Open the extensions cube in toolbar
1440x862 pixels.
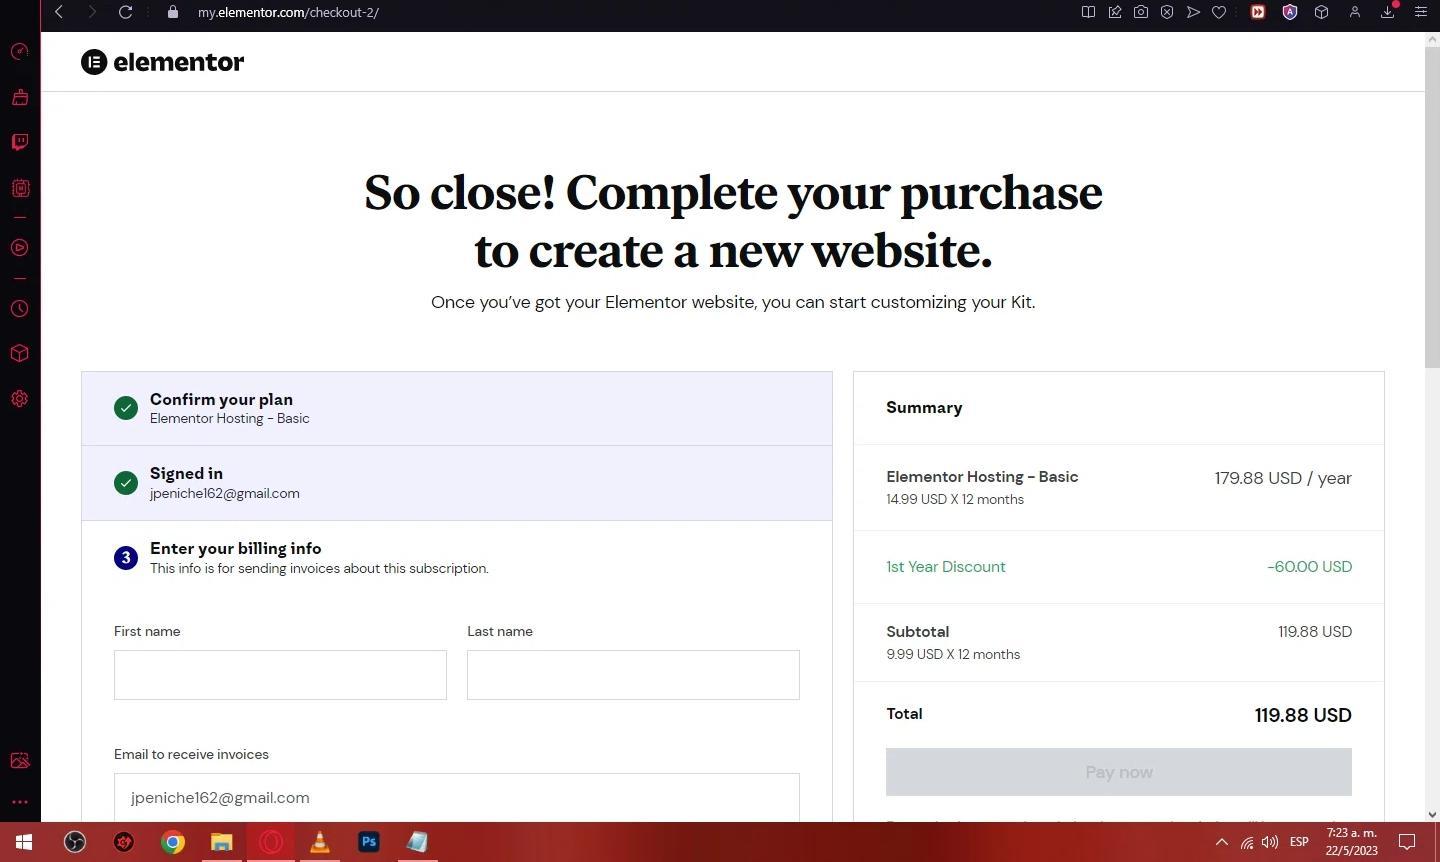pos(1321,12)
